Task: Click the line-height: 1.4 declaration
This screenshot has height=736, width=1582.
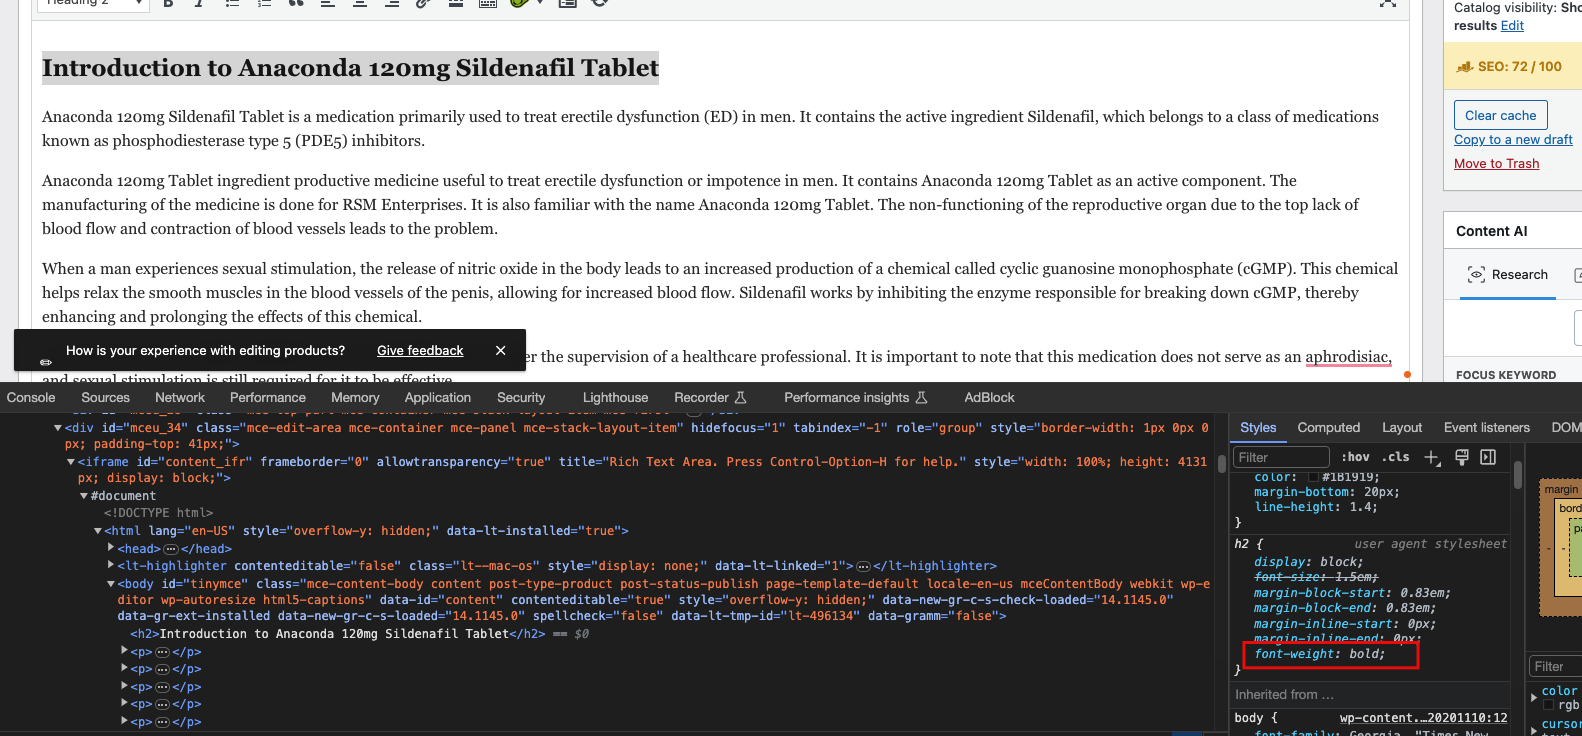Action: (x=1315, y=507)
